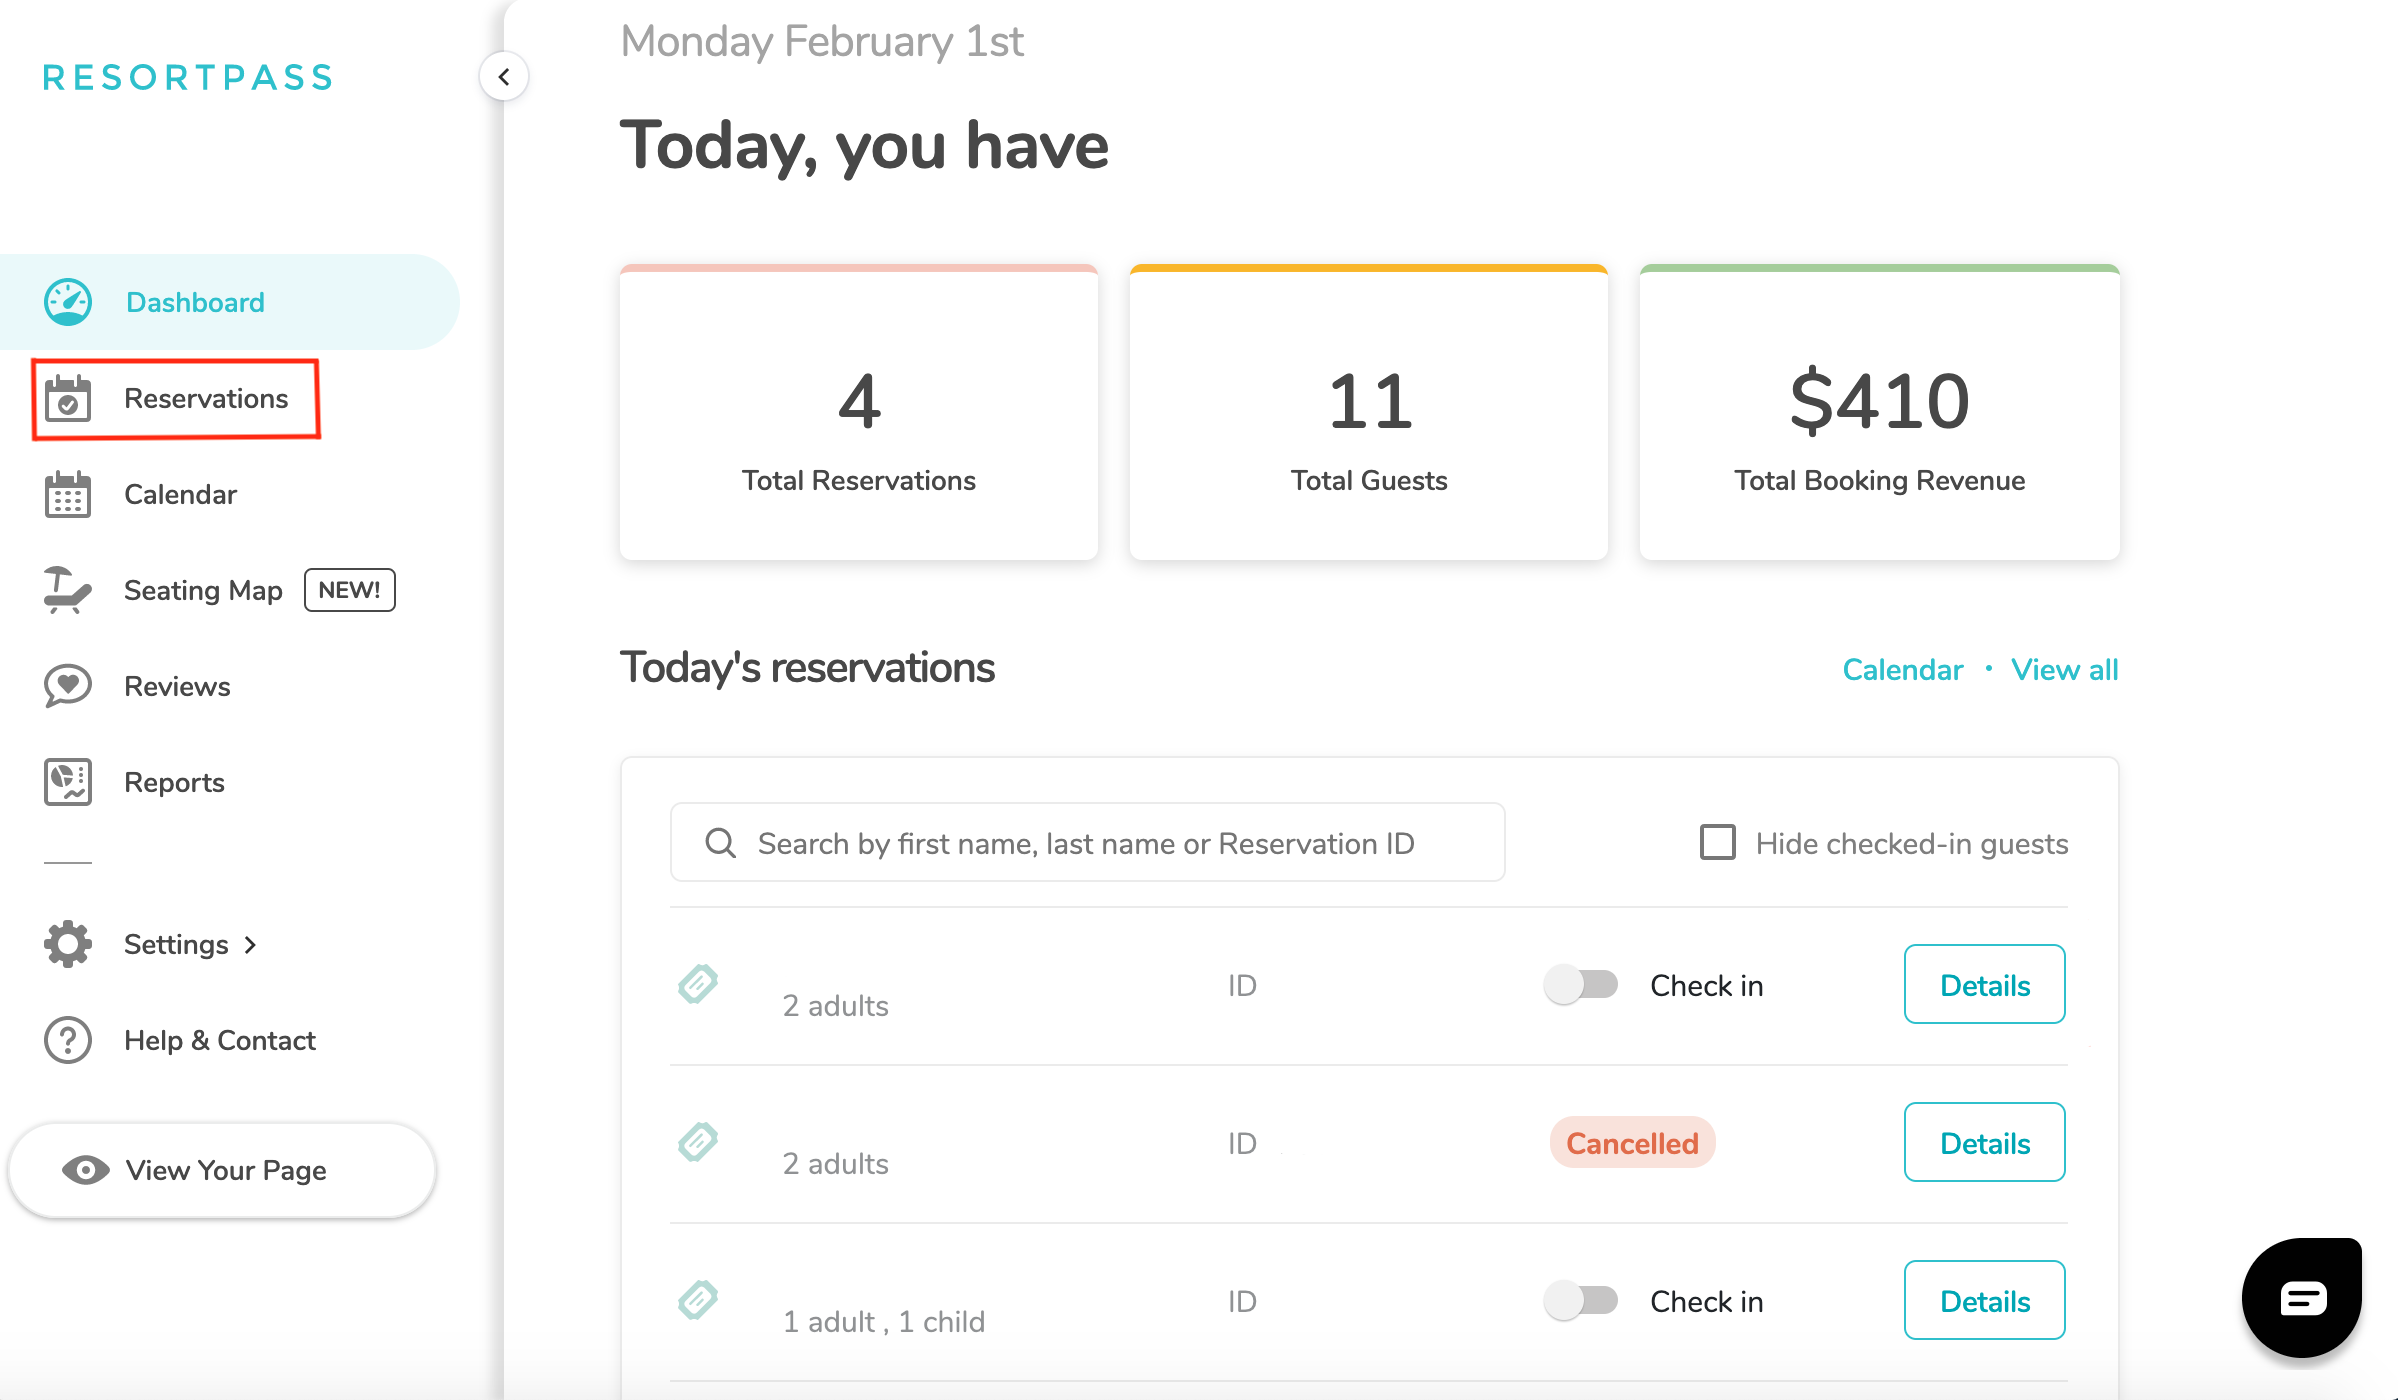The height and width of the screenshot is (1400, 2398).
Task: Expand the Settings submenu chevron
Action: [x=250, y=945]
